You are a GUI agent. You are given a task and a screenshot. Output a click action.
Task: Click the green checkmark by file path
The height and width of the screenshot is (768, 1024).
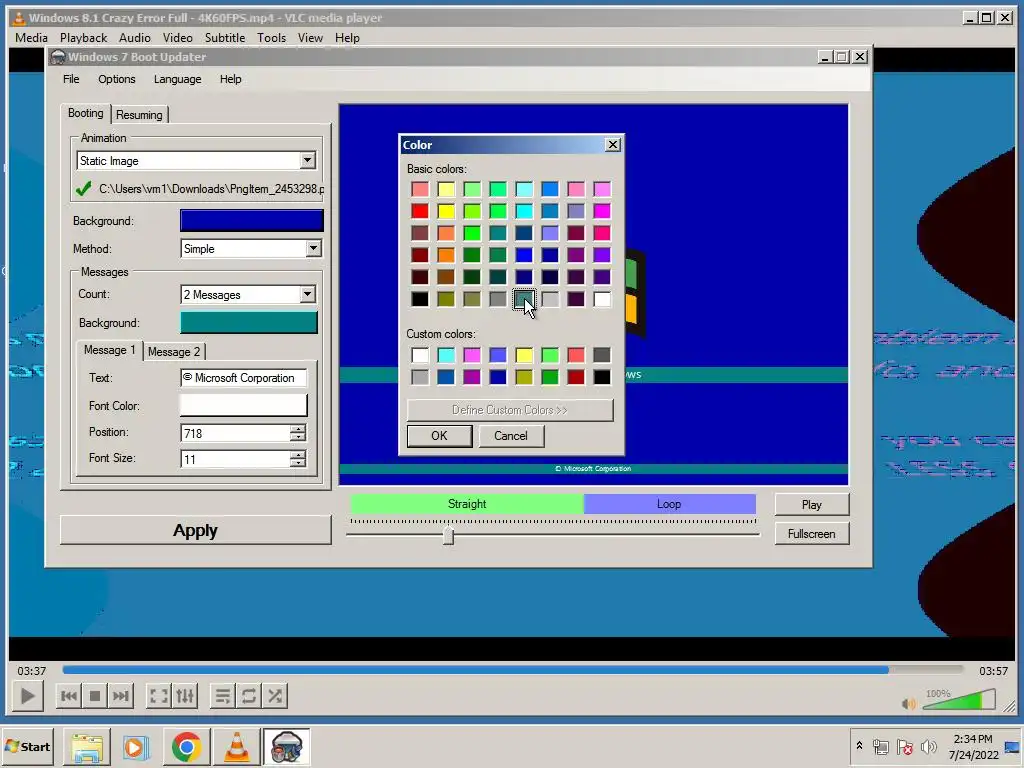(x=84, y=189)
